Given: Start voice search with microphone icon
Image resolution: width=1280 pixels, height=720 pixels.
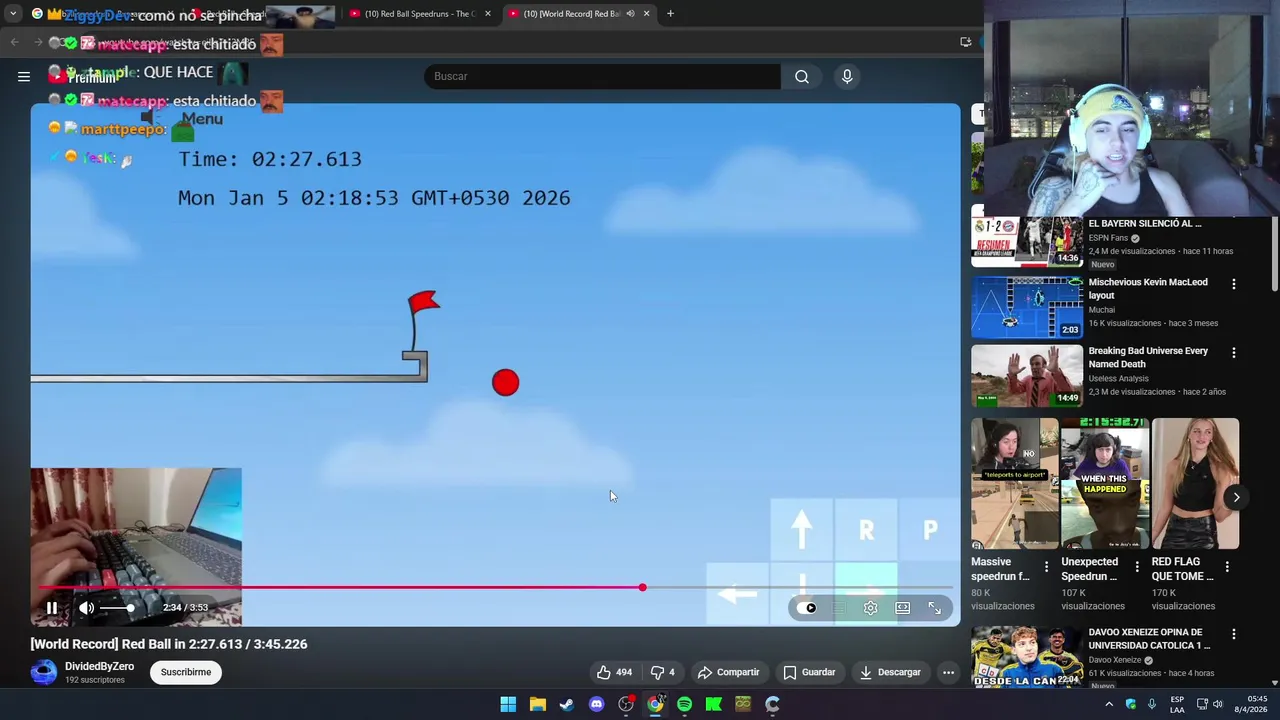Looking at the screenshot, I should pos(847,76).
